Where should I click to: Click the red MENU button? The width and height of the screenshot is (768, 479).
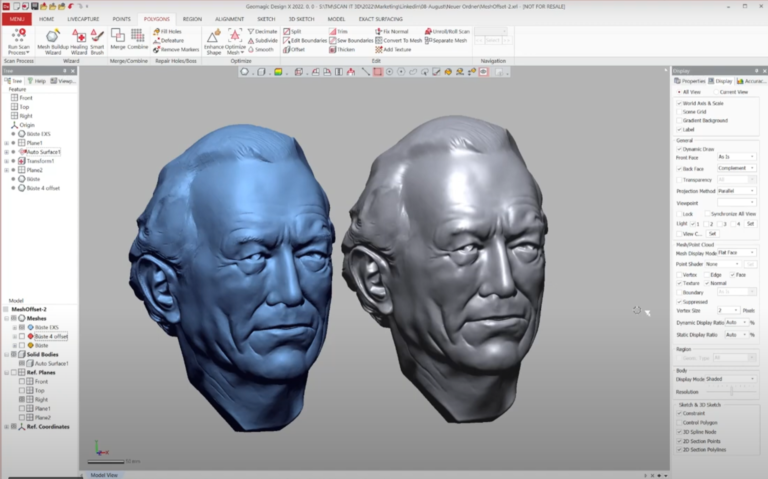pyautogui.click(x=17, y=19)
